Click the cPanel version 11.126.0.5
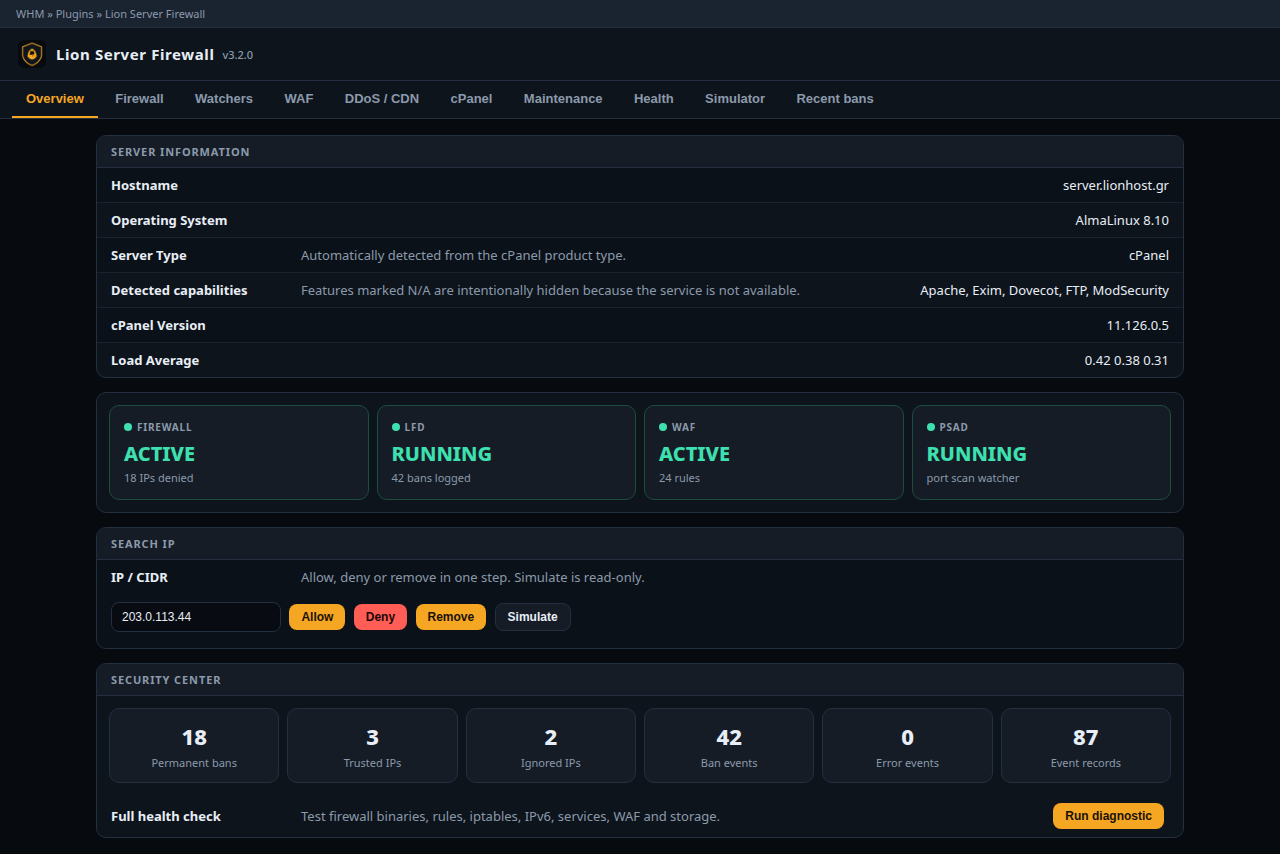 point(1138,326)
